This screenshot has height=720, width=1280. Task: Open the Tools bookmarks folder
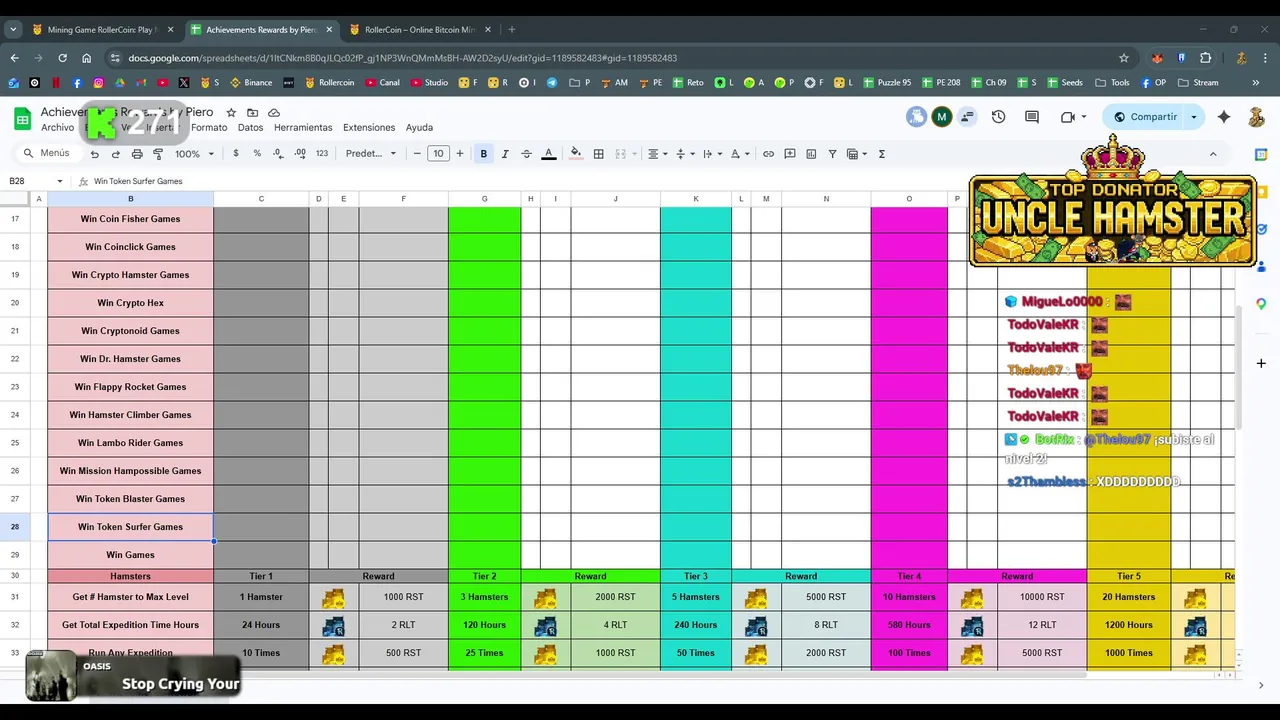pos(1112,83)
